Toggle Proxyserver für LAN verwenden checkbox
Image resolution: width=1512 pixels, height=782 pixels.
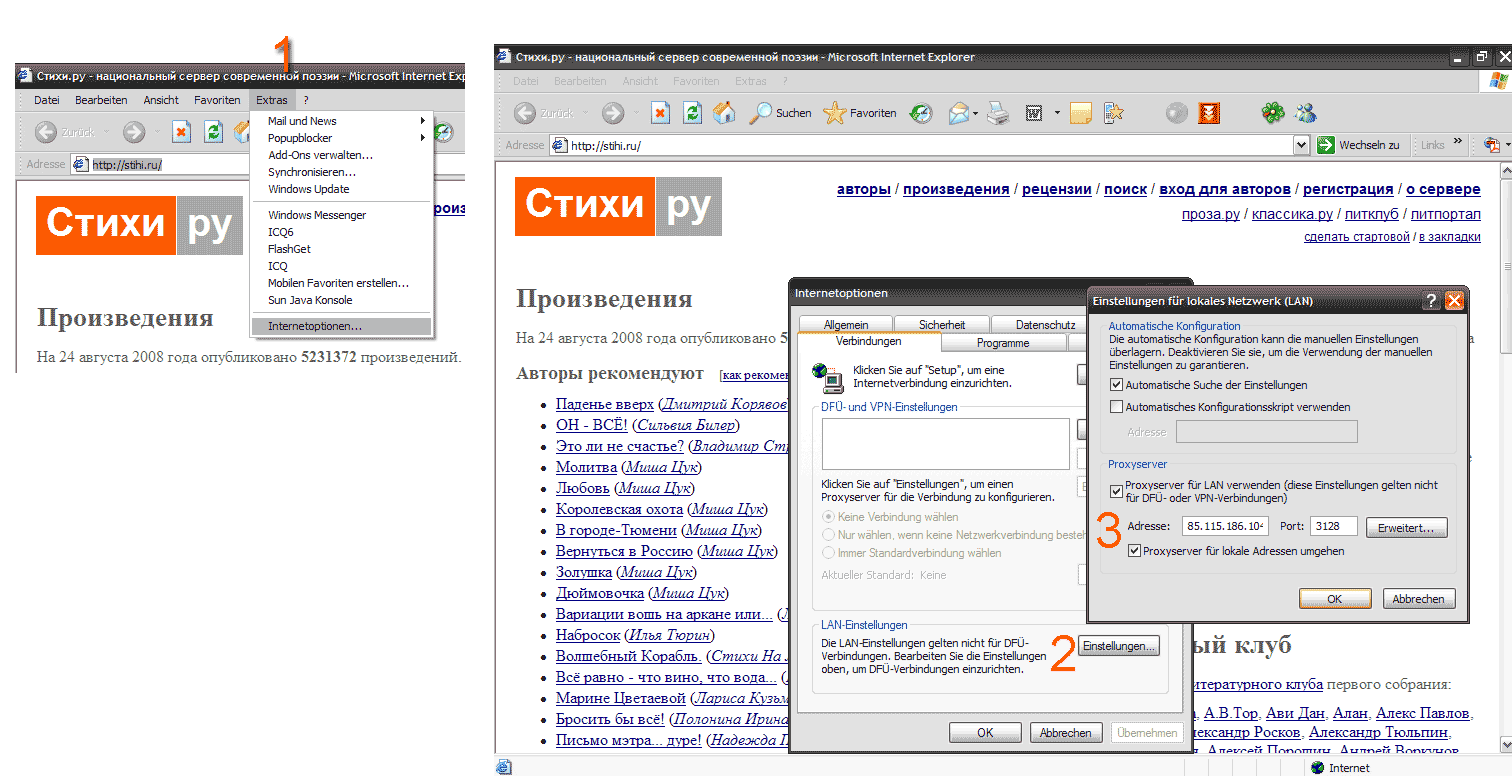[x=1116, y=491]
